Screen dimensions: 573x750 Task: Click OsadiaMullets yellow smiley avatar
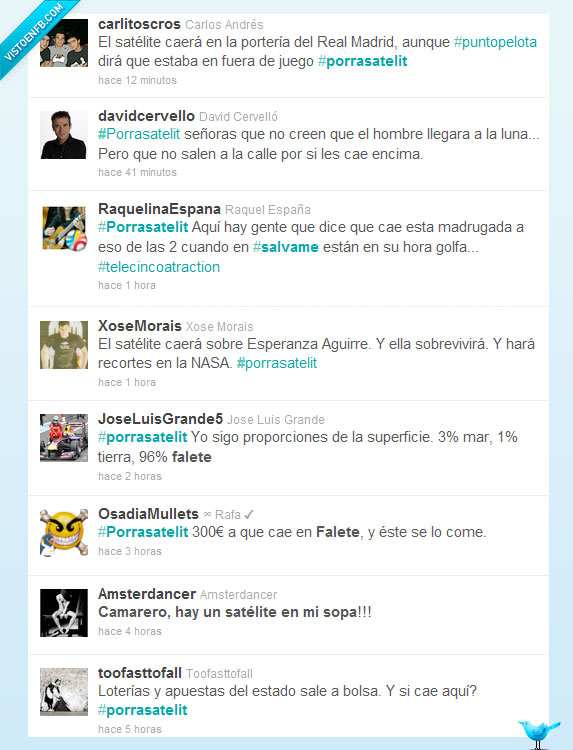tap(64, 533)
